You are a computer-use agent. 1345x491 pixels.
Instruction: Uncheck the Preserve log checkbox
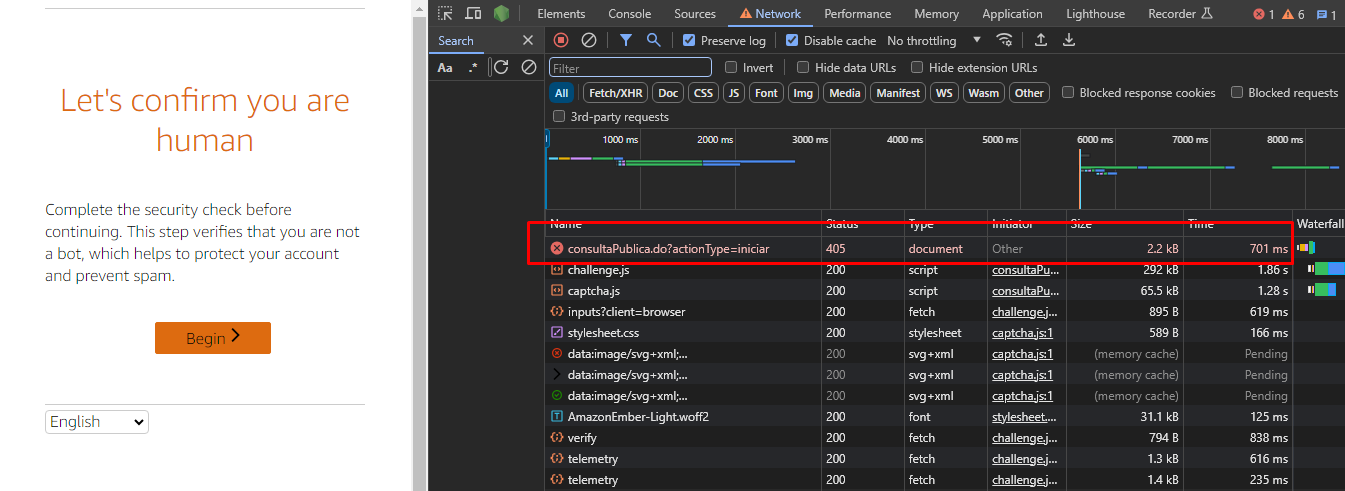click(689, 41)
